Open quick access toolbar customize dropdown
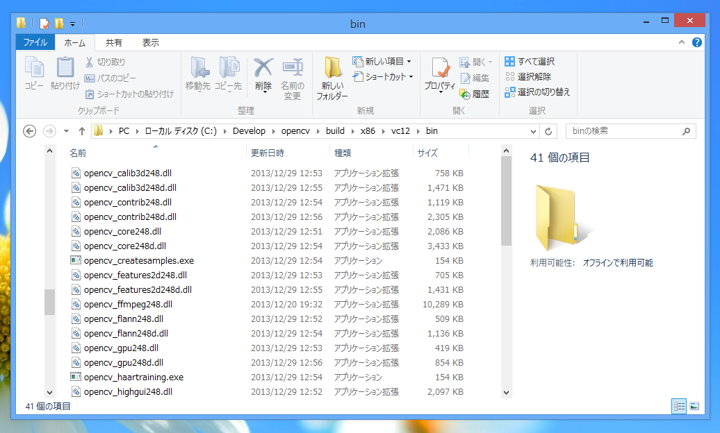The height and width of the screenshot is (433, 720). click(x=73, y=23)
